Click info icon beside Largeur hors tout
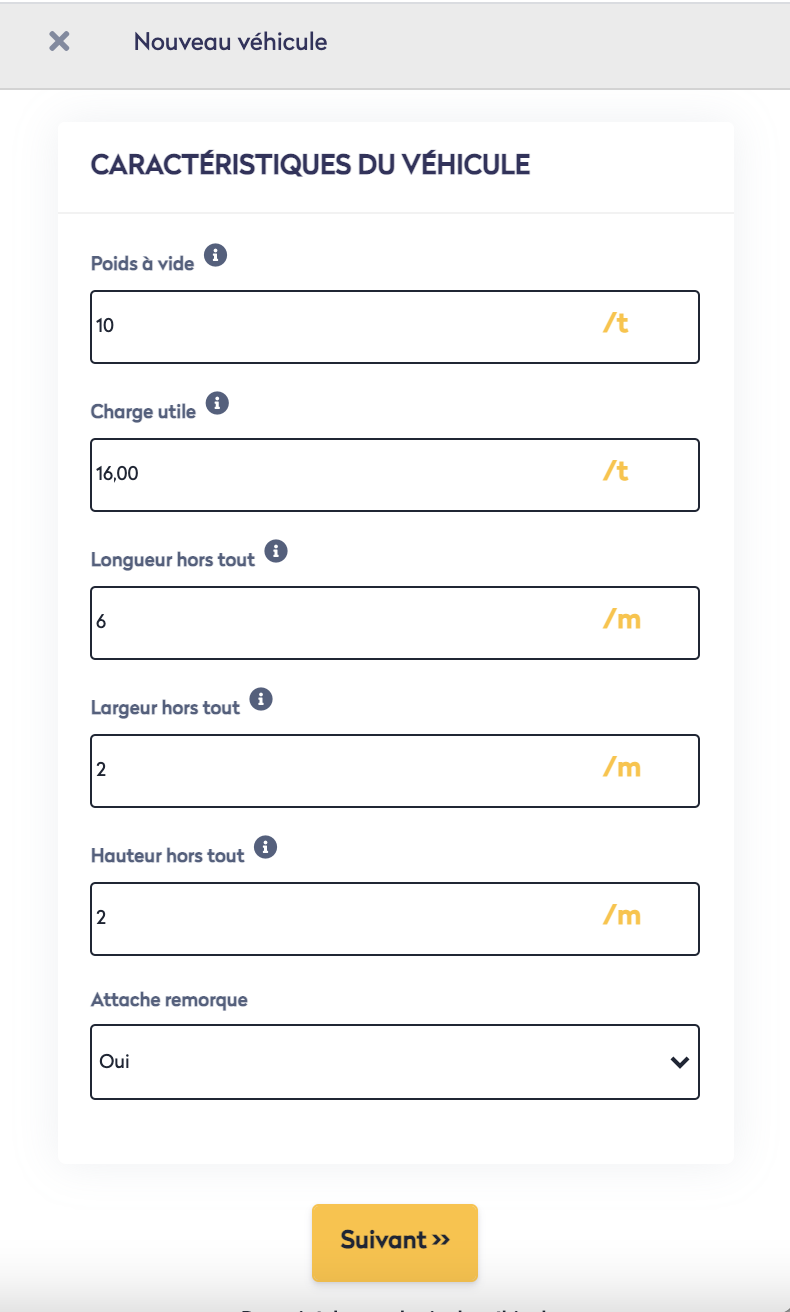The width and height of the screenshot is (790, 1312). click(261, 699)
